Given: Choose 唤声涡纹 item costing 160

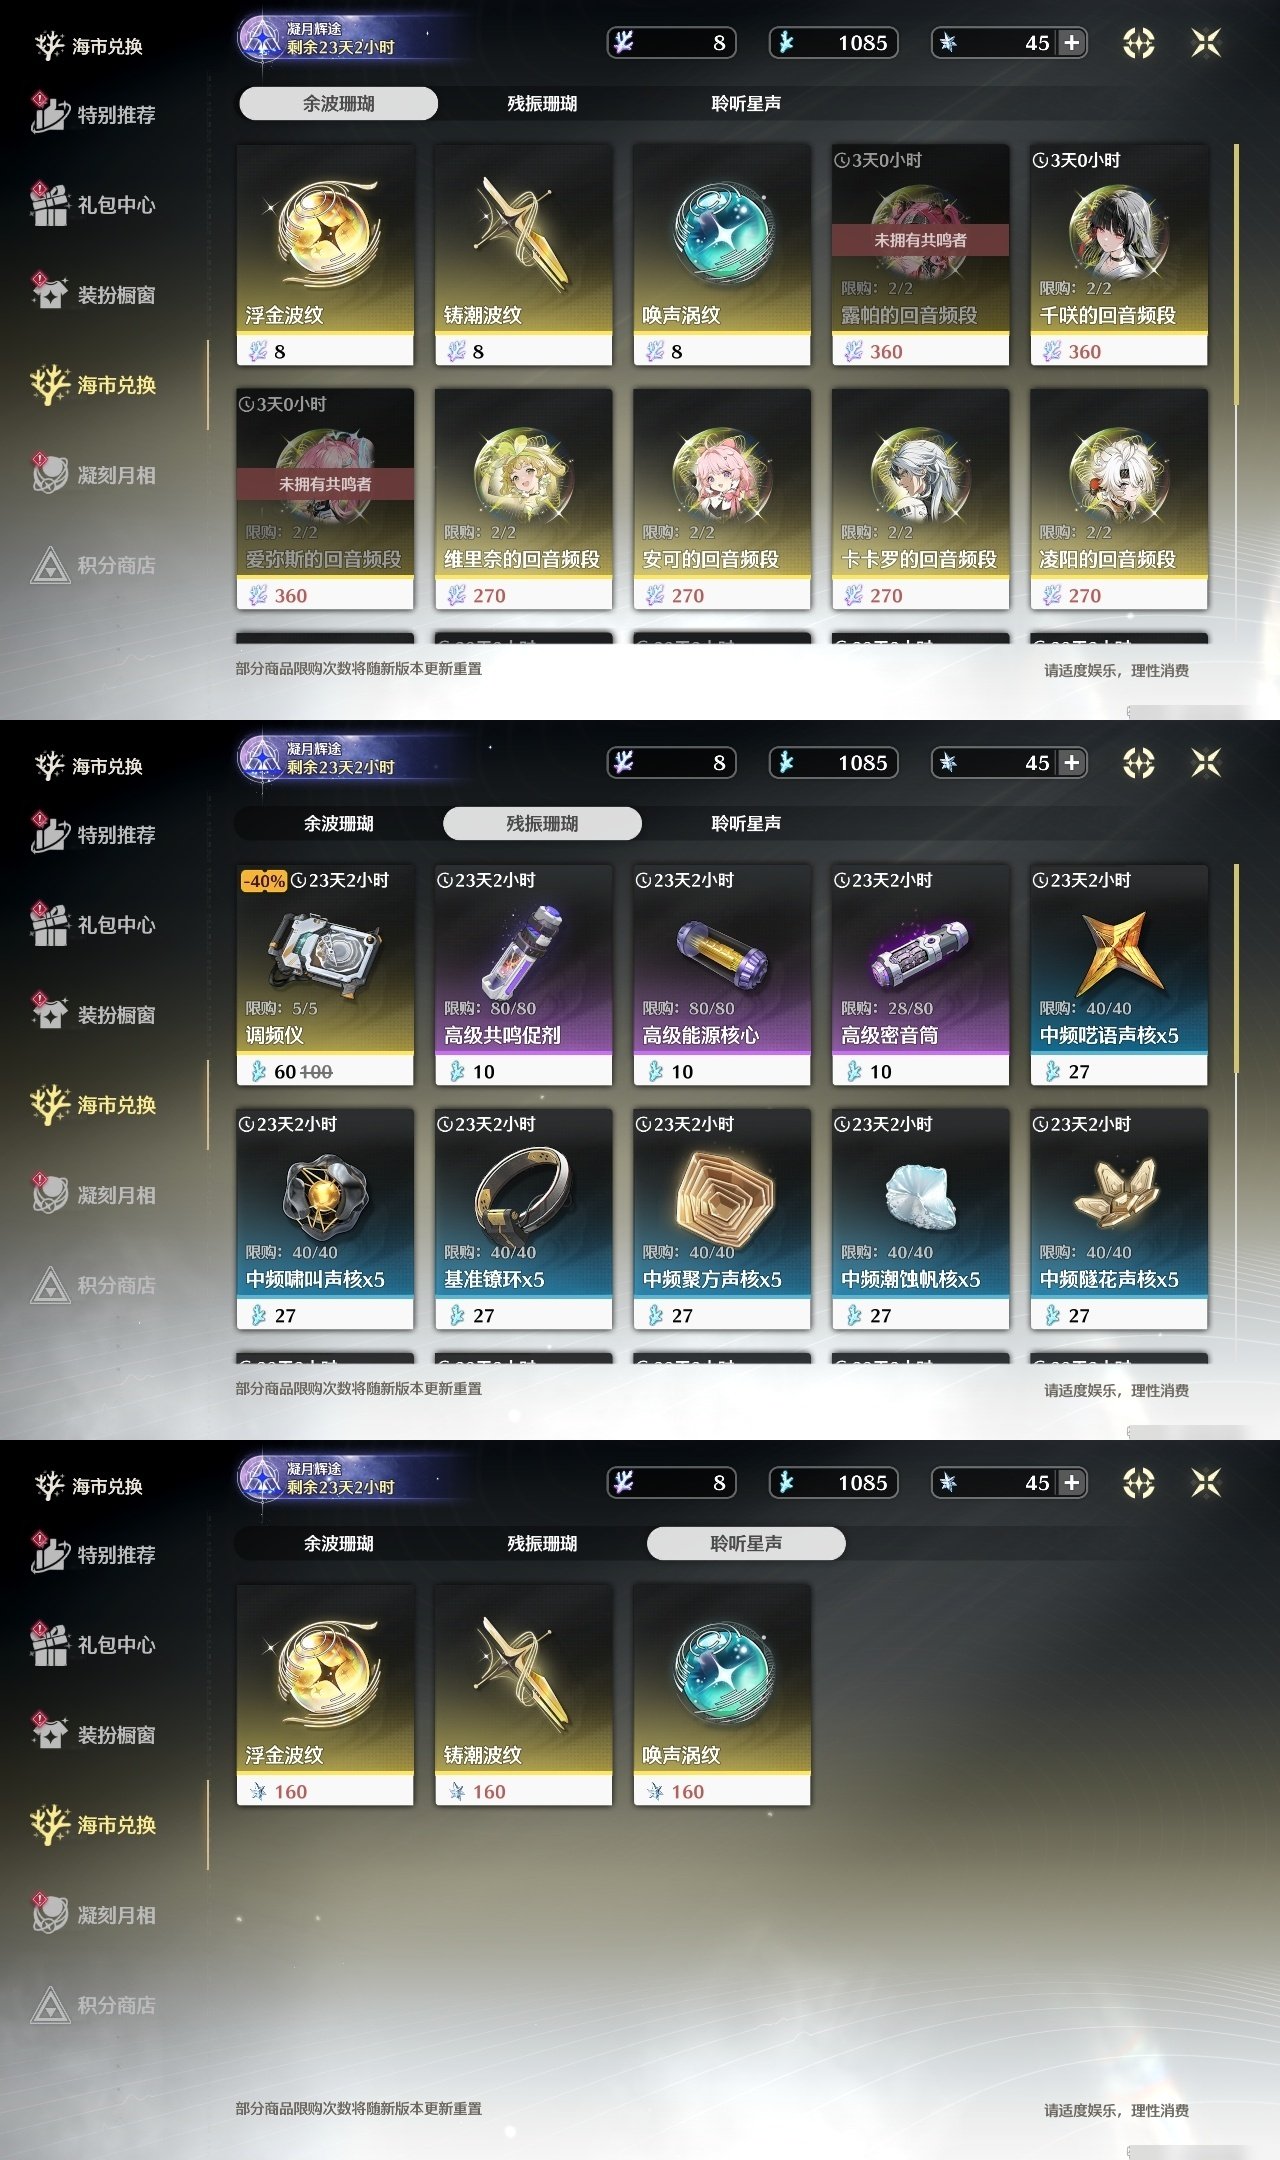Looking at the screenshot, I should 722,1695.
